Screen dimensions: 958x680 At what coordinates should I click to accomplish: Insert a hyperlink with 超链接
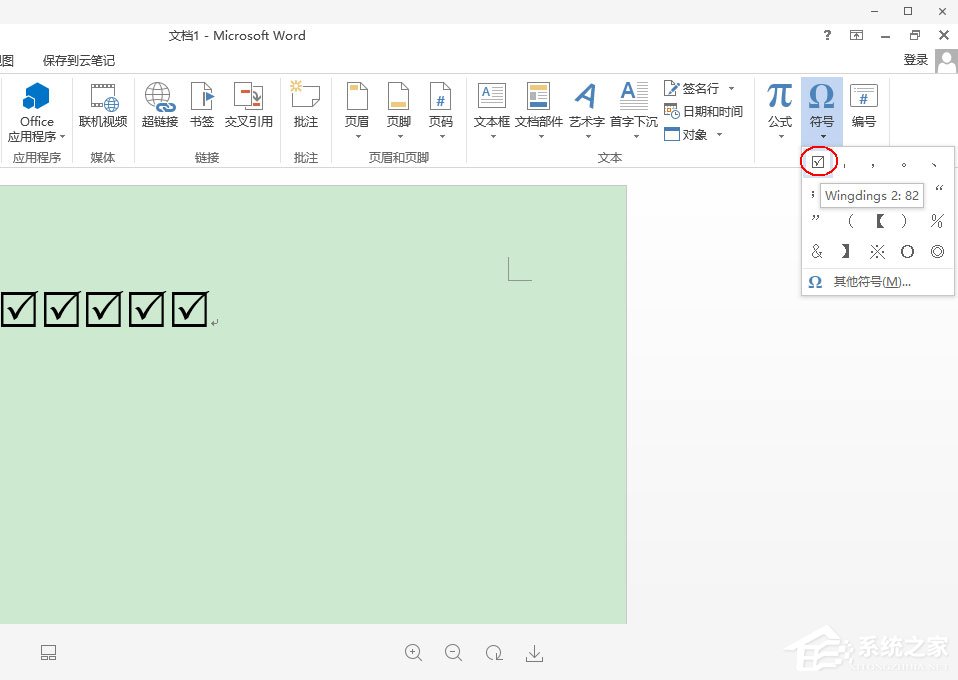tap(159, 108)
